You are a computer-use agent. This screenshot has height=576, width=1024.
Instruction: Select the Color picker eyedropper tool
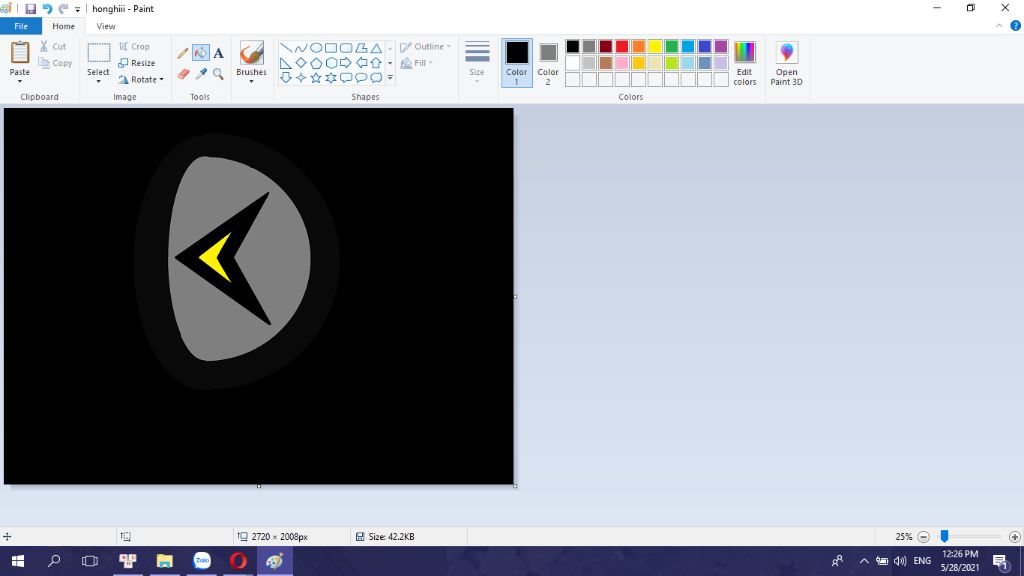coord(201,74)
